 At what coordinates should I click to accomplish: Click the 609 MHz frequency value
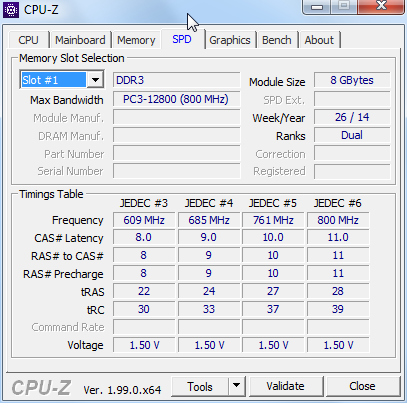point(144,220)
